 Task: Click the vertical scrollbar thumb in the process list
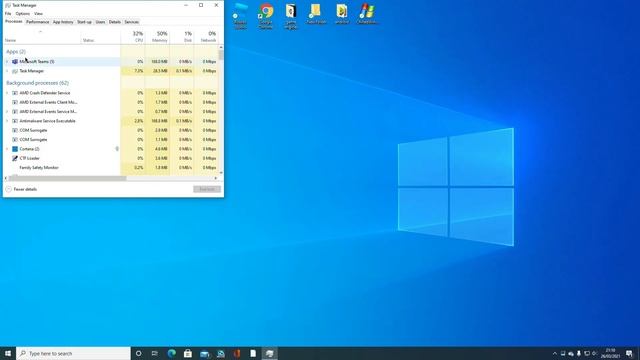[x=221, y=55]
